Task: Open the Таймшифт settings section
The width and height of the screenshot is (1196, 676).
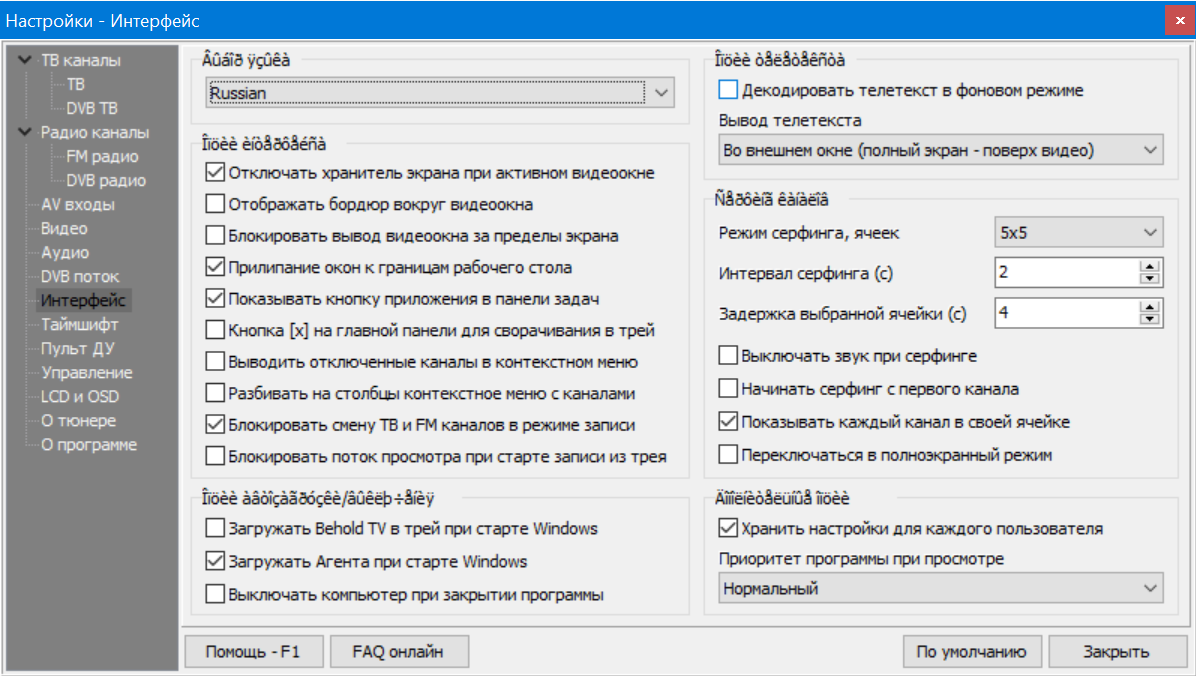Action: coord(79,324)
